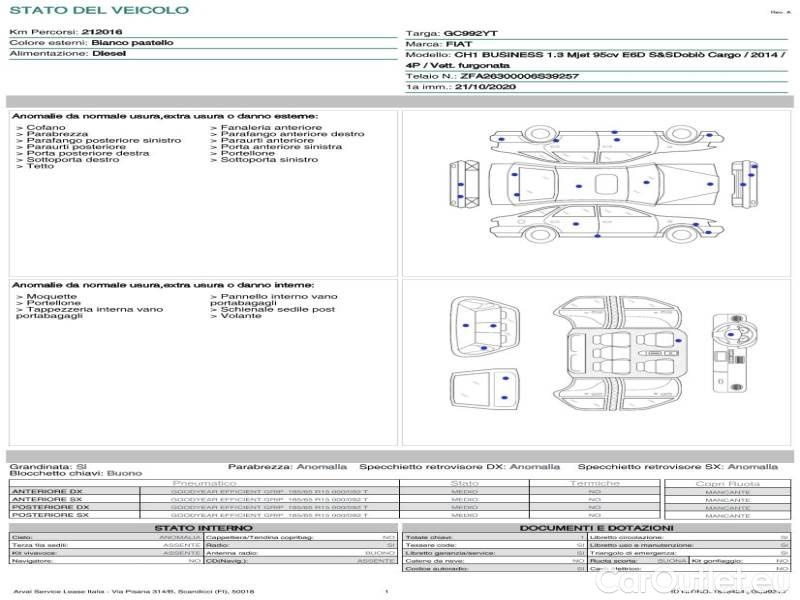This screenshot has height=600, width=800.
Task: Click the 'Schienale sedile post' entry
Action: pyautogui.click(x=272, y=309)
